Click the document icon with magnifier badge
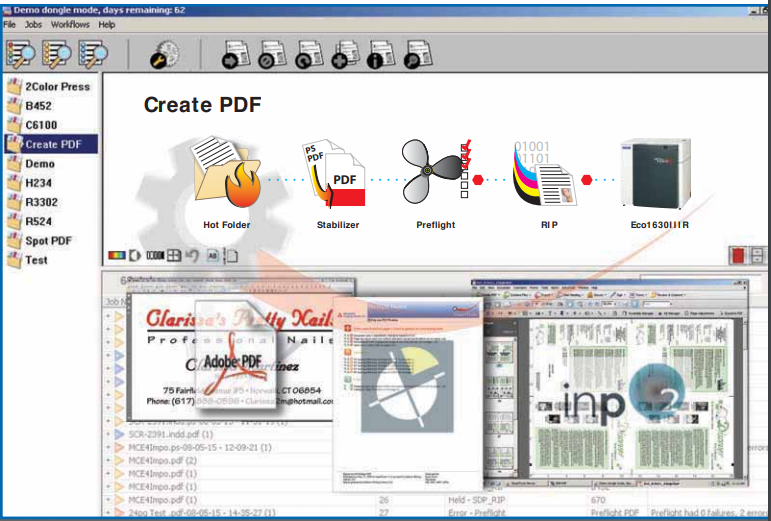 [418, 54]
